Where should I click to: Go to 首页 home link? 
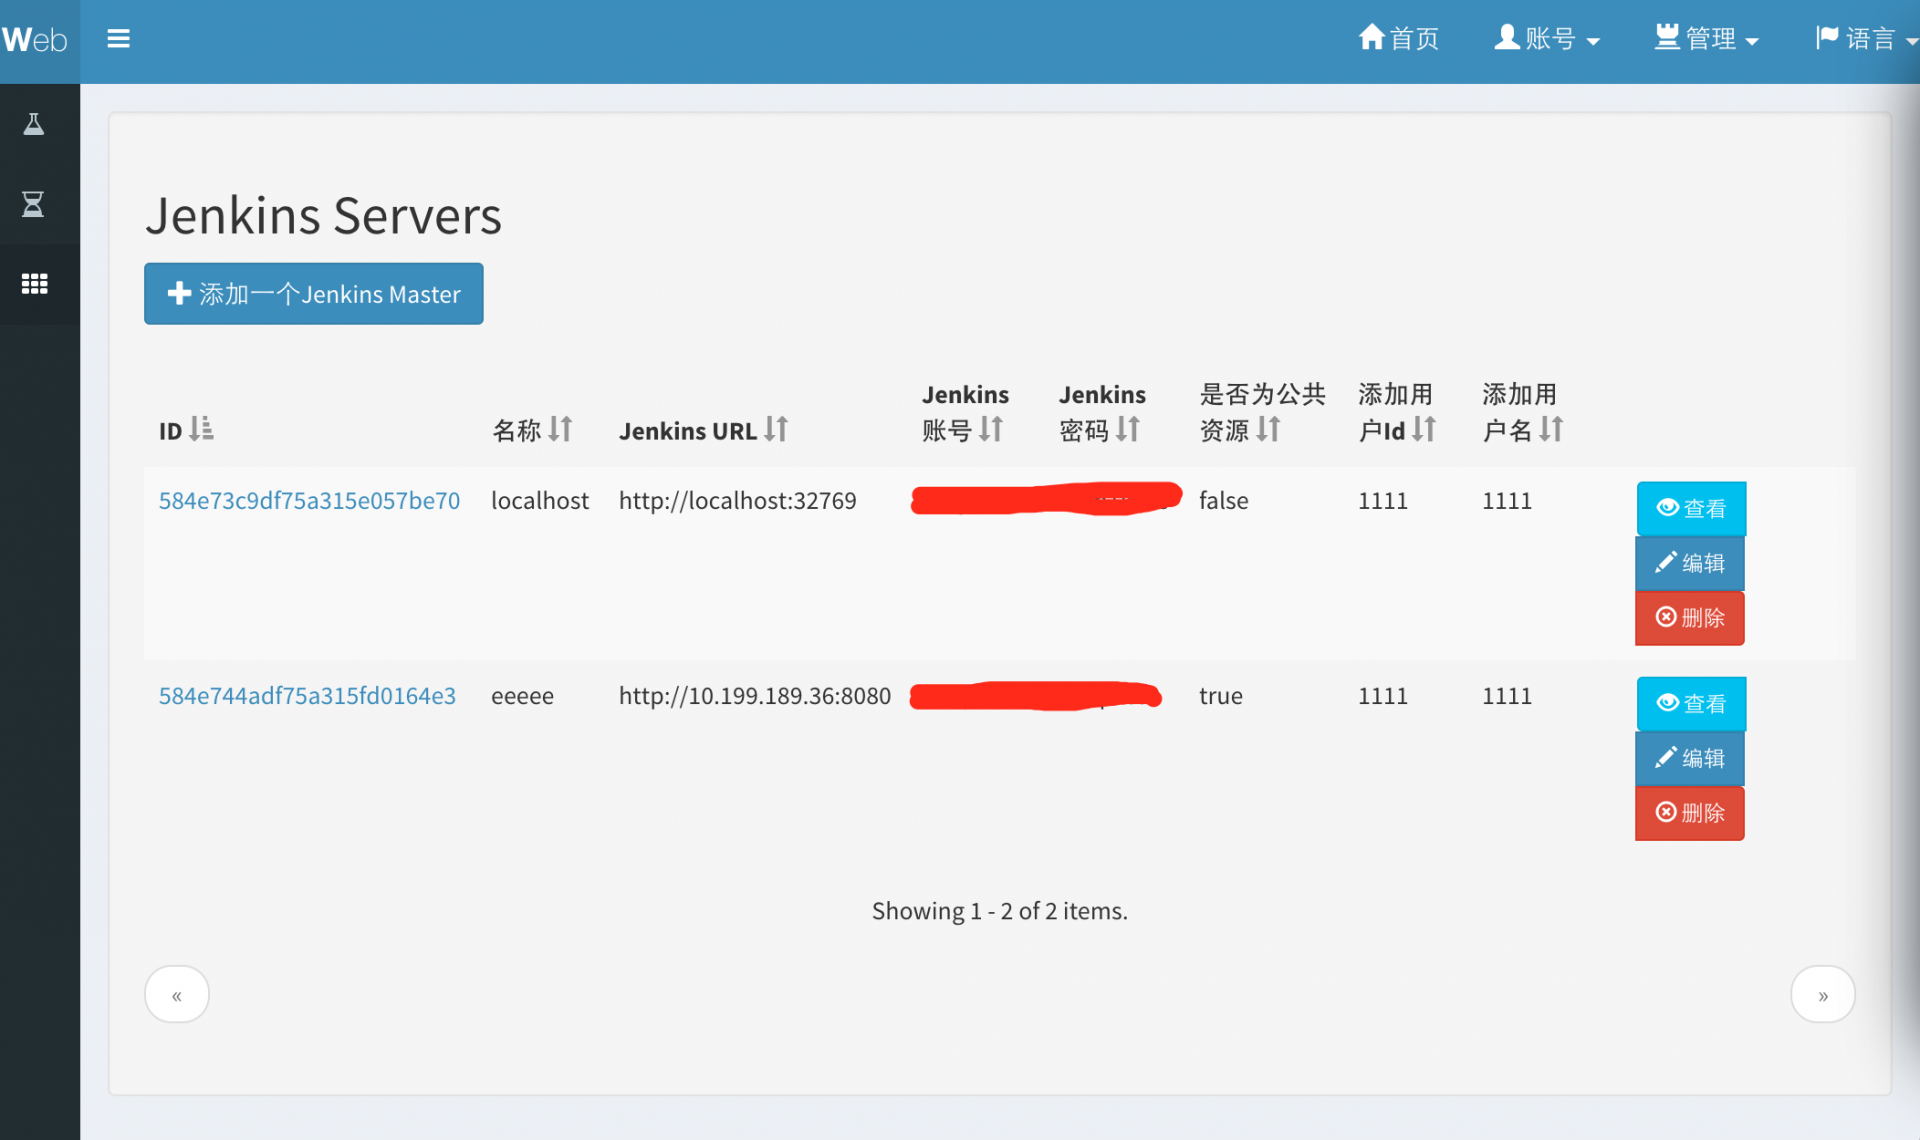[1398, 39]
